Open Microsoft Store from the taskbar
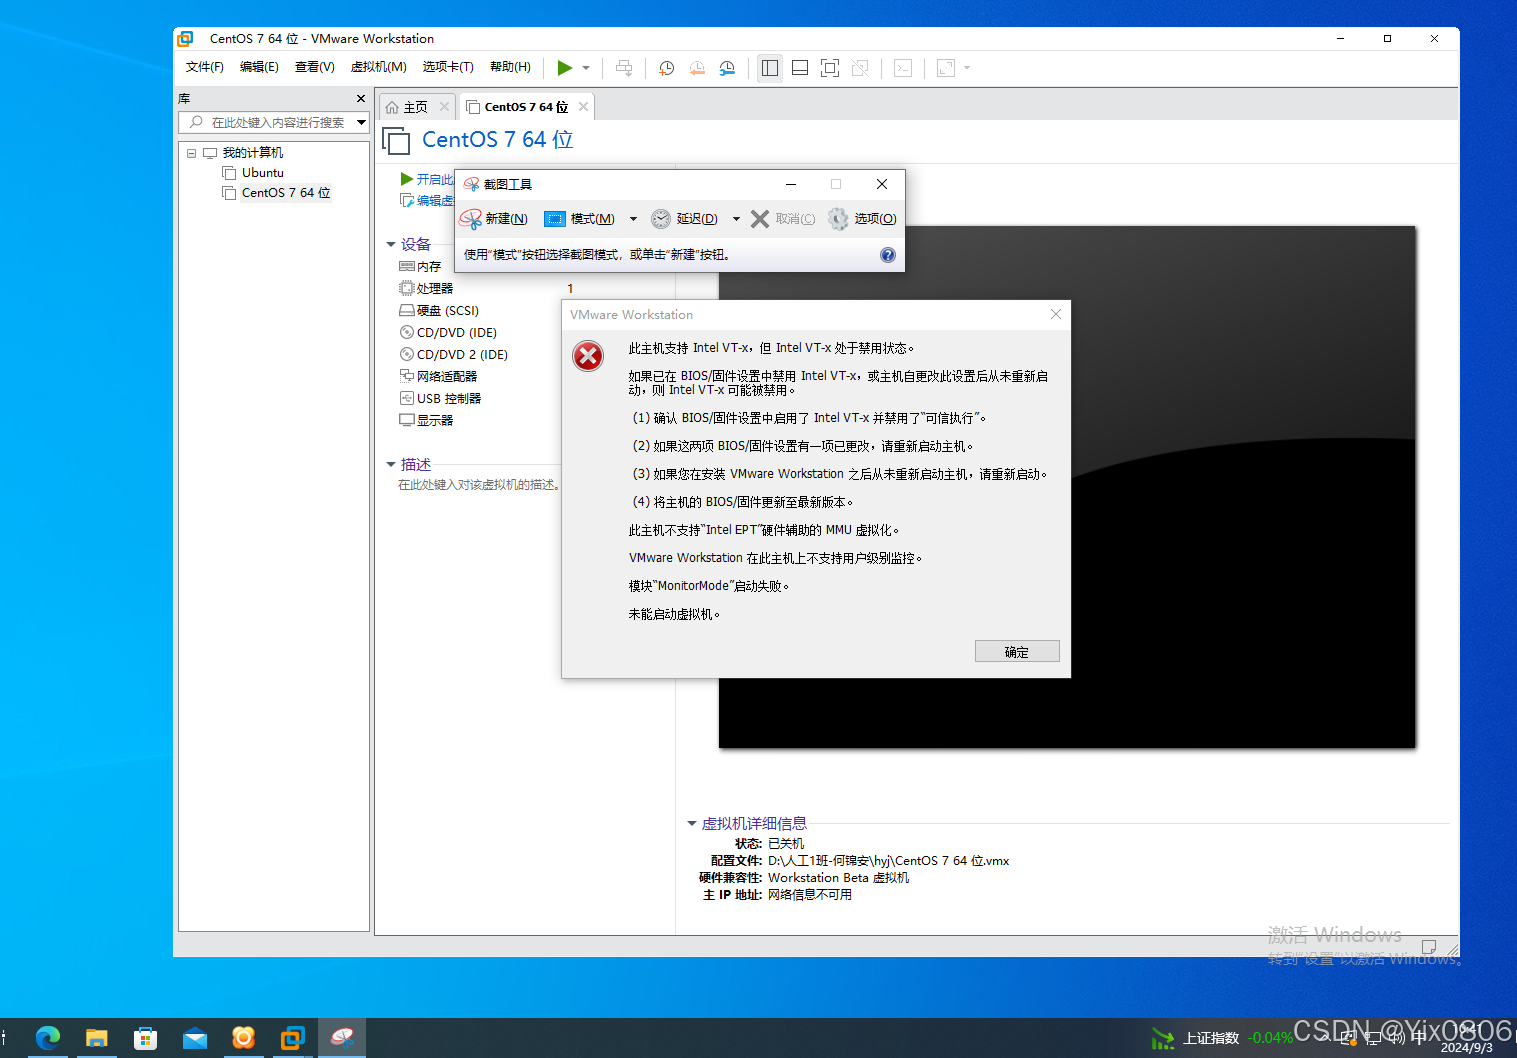 click(145, 1038)
